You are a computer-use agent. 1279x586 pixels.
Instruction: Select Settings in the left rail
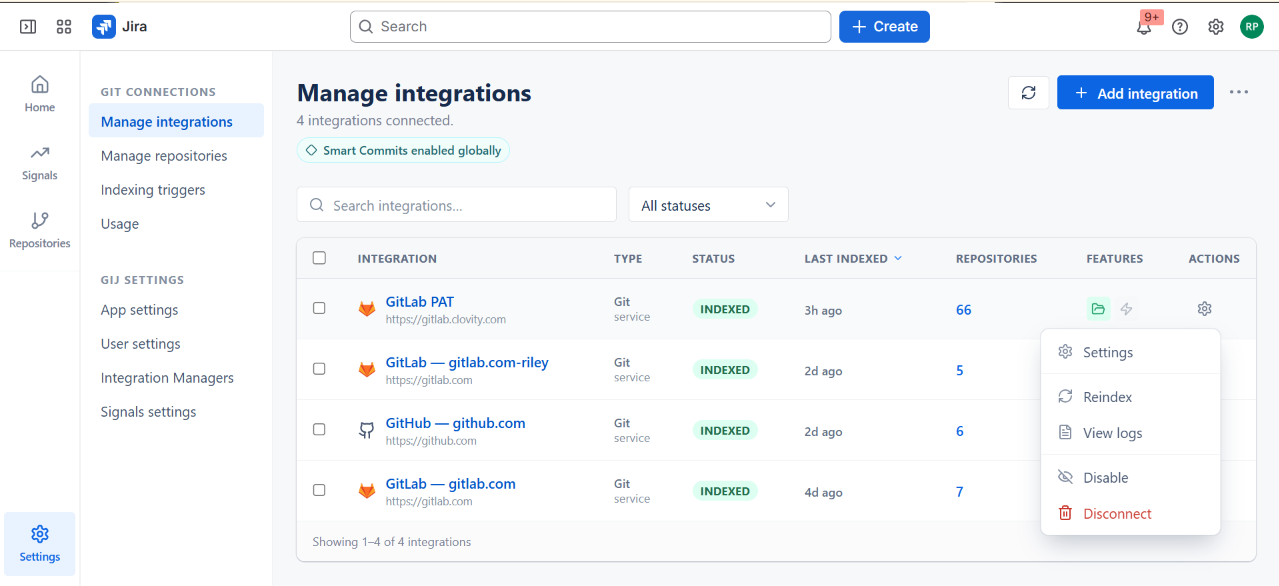click(x=40, y=543)
